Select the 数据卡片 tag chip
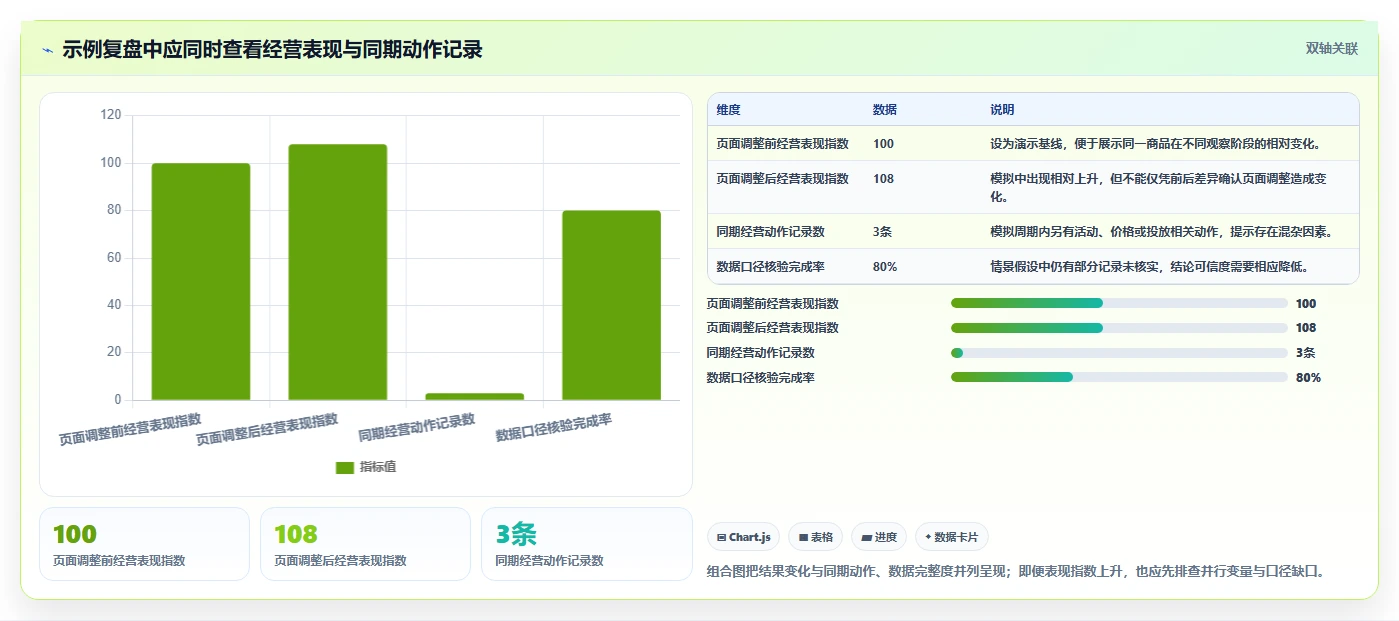 pos(952,537)
